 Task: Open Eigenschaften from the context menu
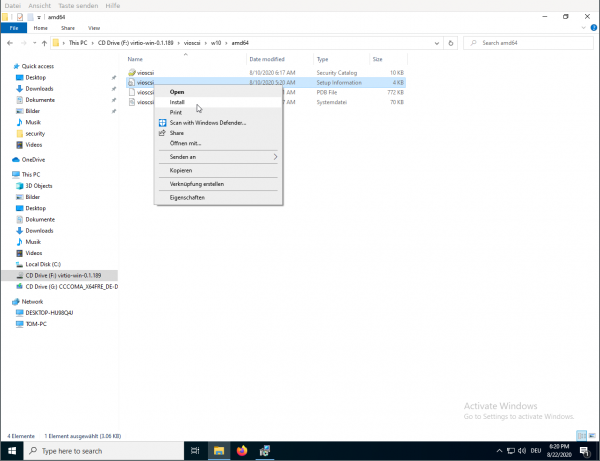[187, 197]
